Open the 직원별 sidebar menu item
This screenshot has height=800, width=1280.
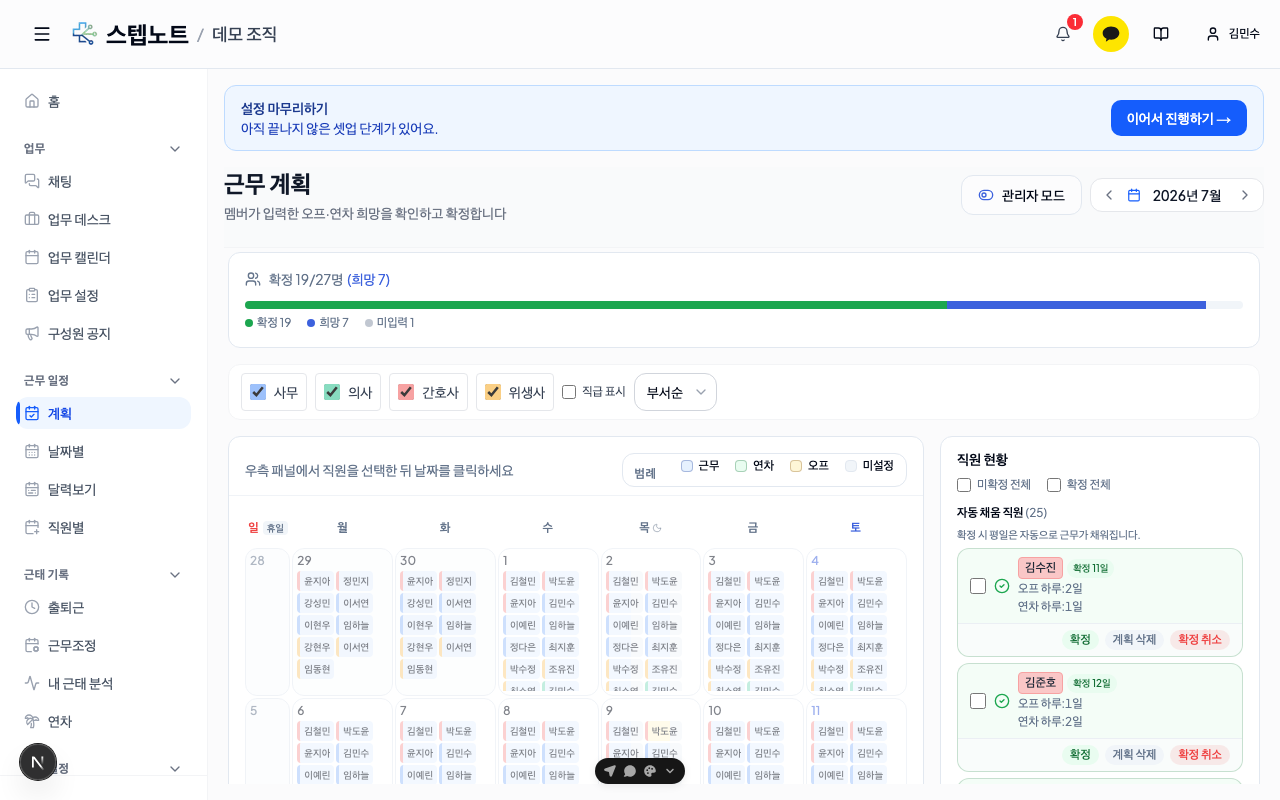coord(103,527)
